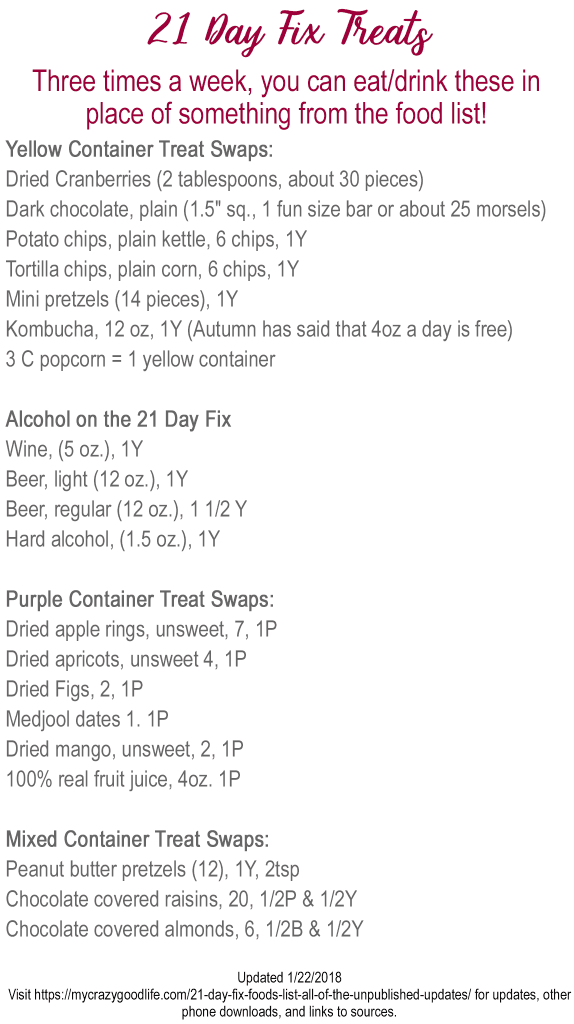Click the Dark chocolate, plain entry
This screenshot has width=574, height=1024.
[276, 210]
